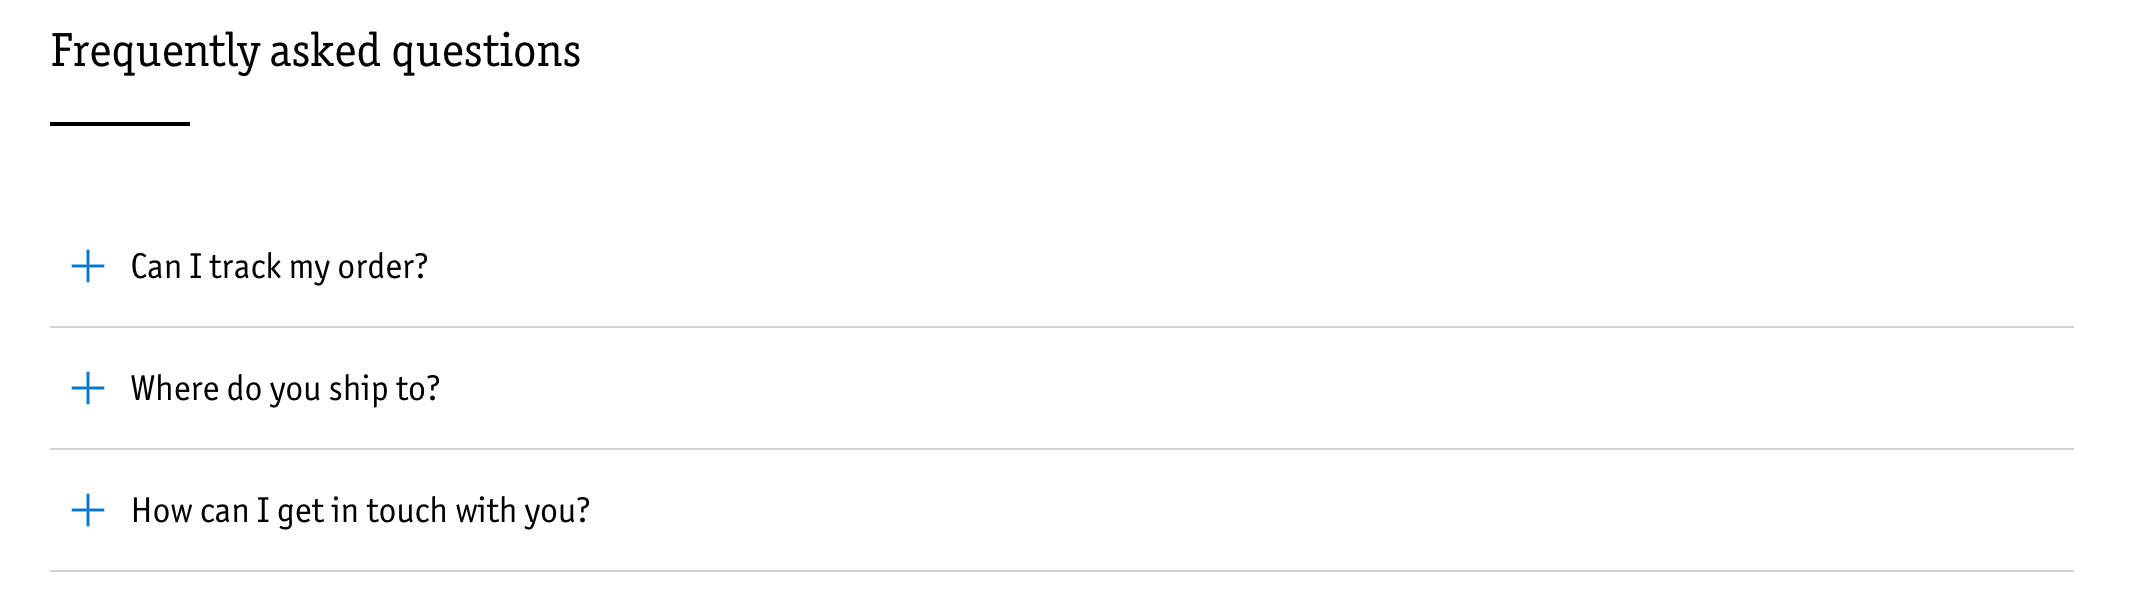Click the word "How" in the third FAQ
This screenshot has height=616, width=2130.
[x=160, y=510]
